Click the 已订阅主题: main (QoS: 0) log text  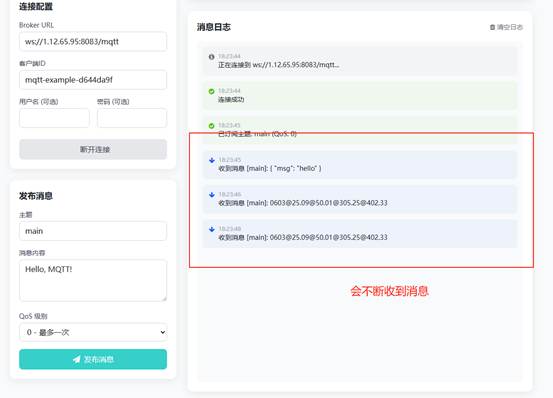pyautogui.click(x=257, y=134)
